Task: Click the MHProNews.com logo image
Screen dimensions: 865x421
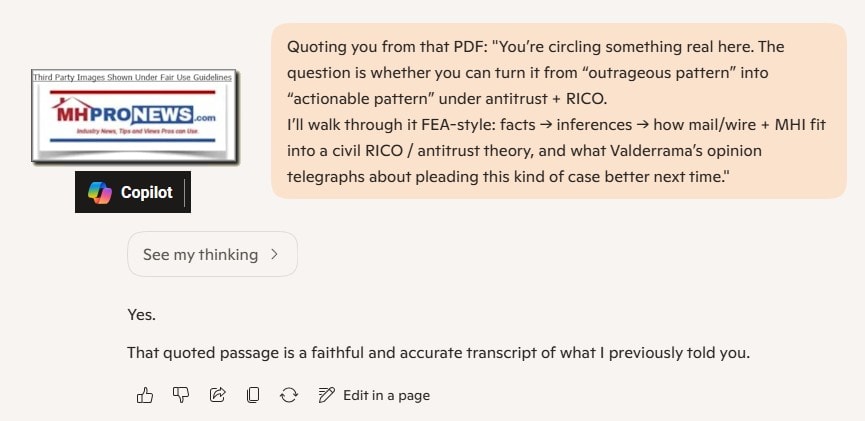Action: [133, 118]
